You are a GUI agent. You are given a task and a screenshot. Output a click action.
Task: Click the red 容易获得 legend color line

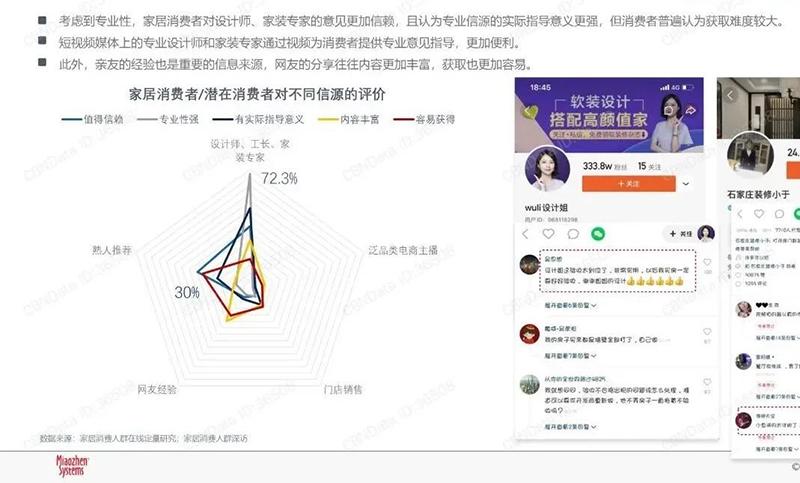tap(404, 119)
